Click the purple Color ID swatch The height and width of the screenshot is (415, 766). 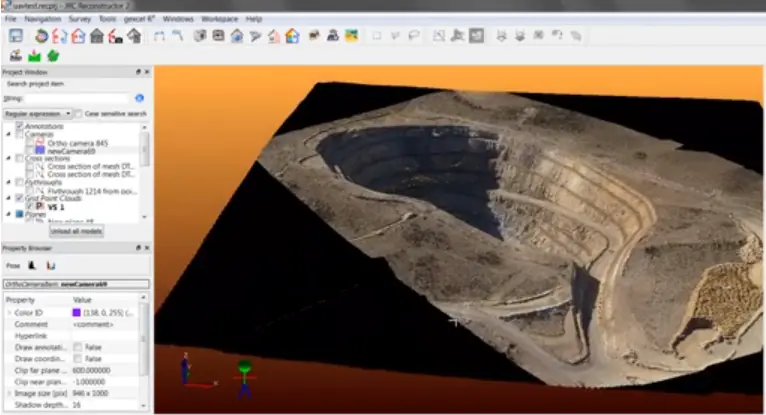(x=77, y=312)
